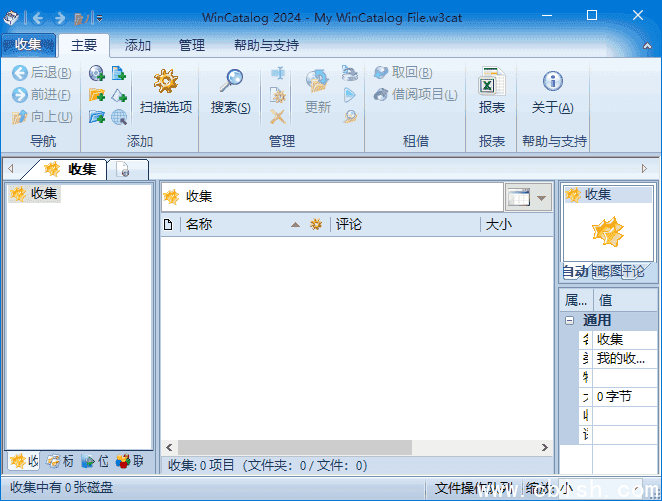
Task: Select the 自动 preview tab
Action: click(575, 271)
